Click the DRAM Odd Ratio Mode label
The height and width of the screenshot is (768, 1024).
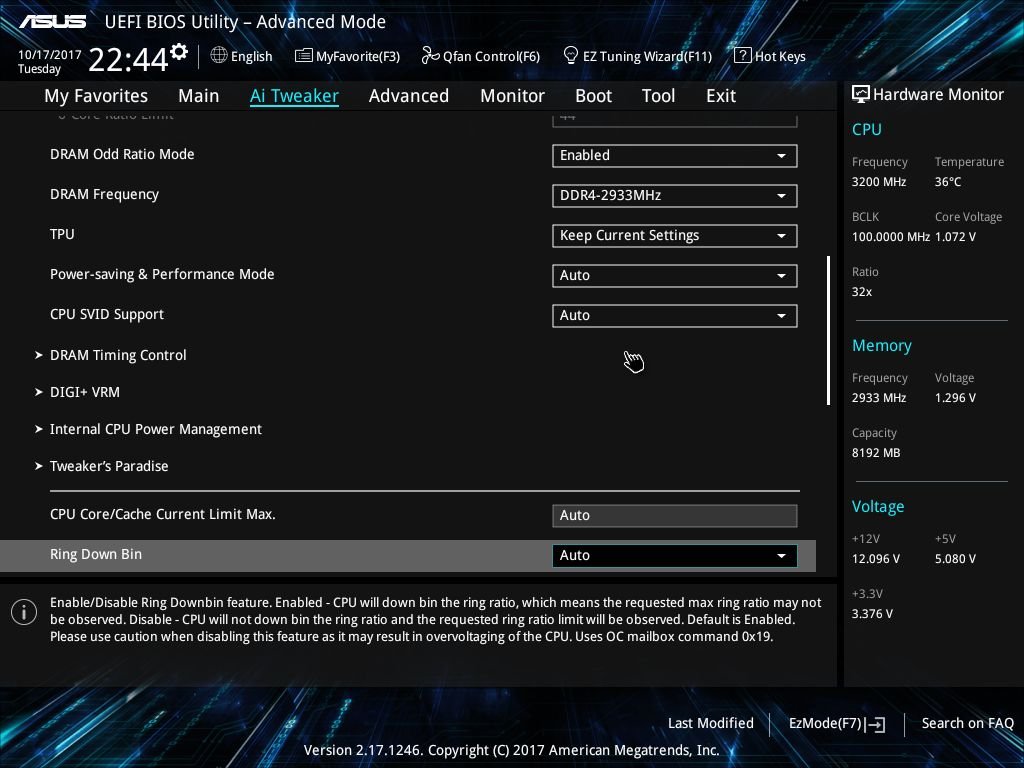(122, 154)
